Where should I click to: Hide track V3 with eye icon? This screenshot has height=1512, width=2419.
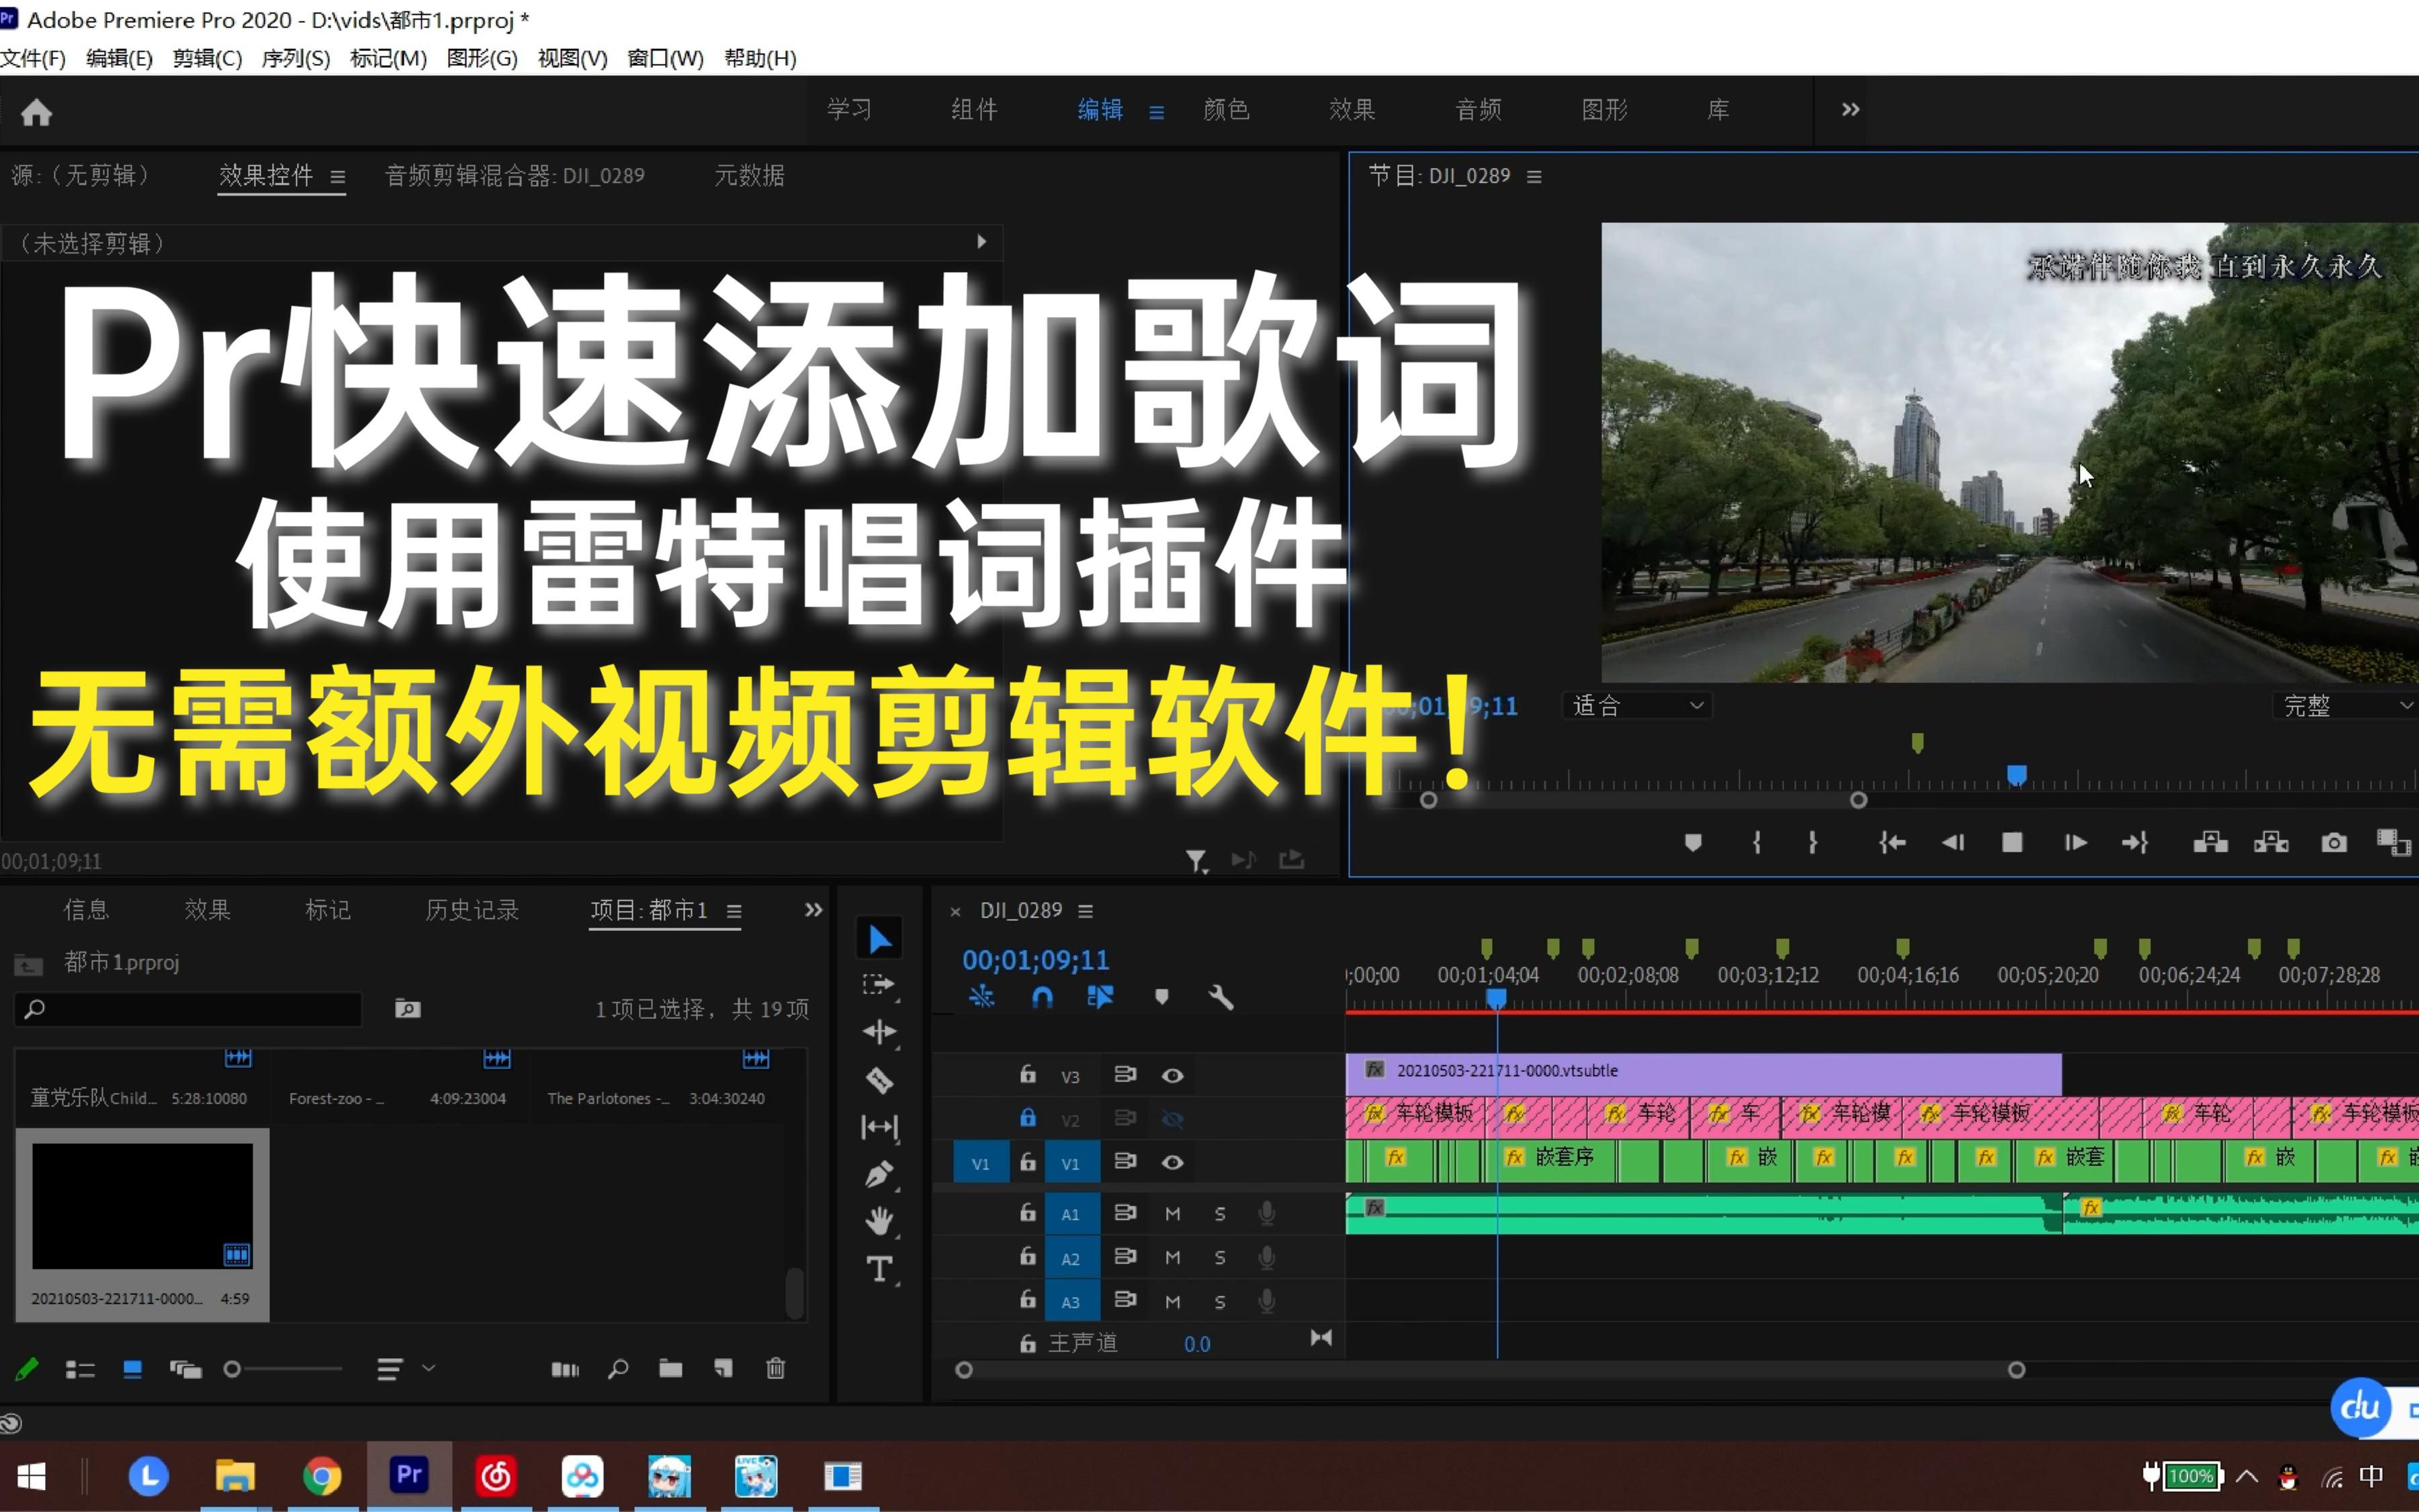point(1172,1075)
